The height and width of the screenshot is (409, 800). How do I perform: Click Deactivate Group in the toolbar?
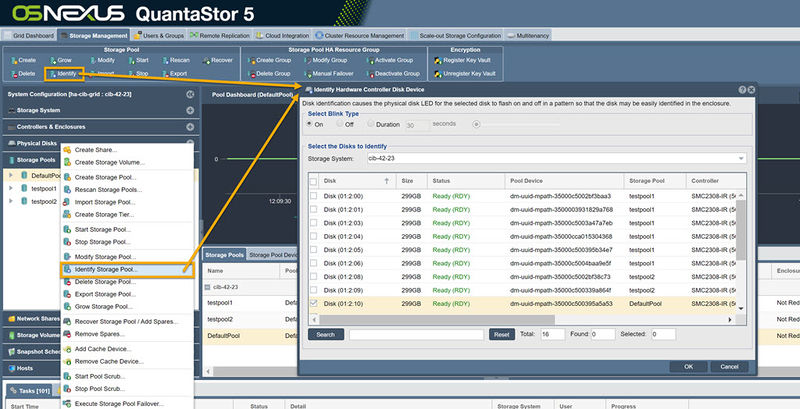pyautogui.click(x=393, y=74)
